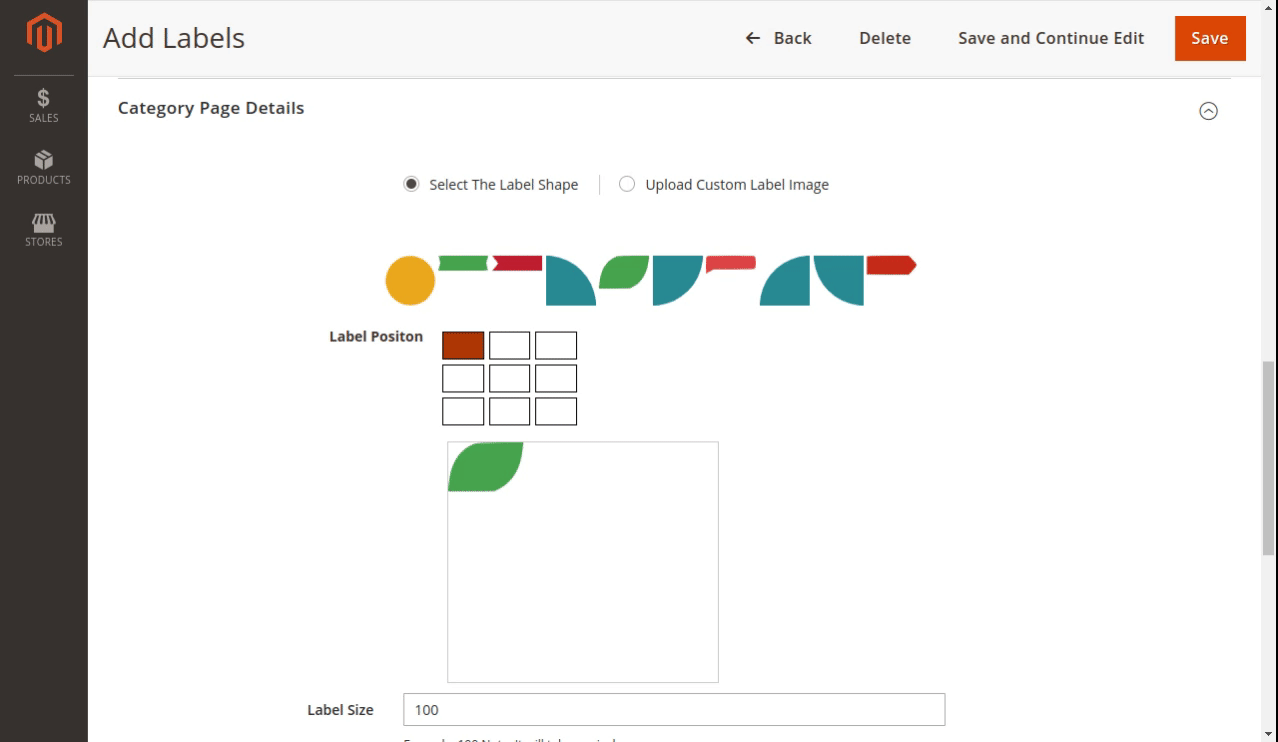Select the yellow circle label shape
The height and width of the screenshot is (742, 1278).
coord(410,280)
